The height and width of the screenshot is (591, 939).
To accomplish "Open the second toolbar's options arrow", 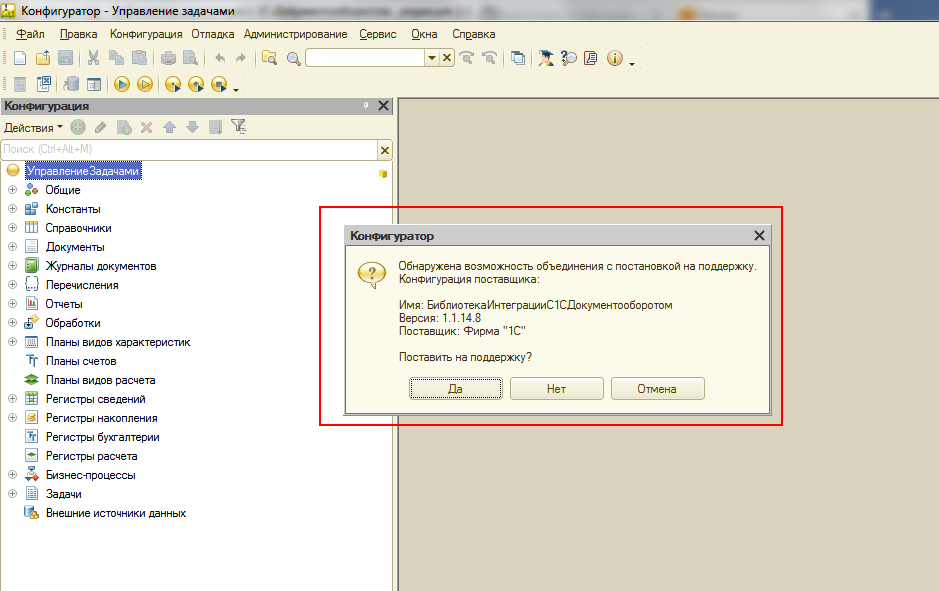I will click(236, 90).
